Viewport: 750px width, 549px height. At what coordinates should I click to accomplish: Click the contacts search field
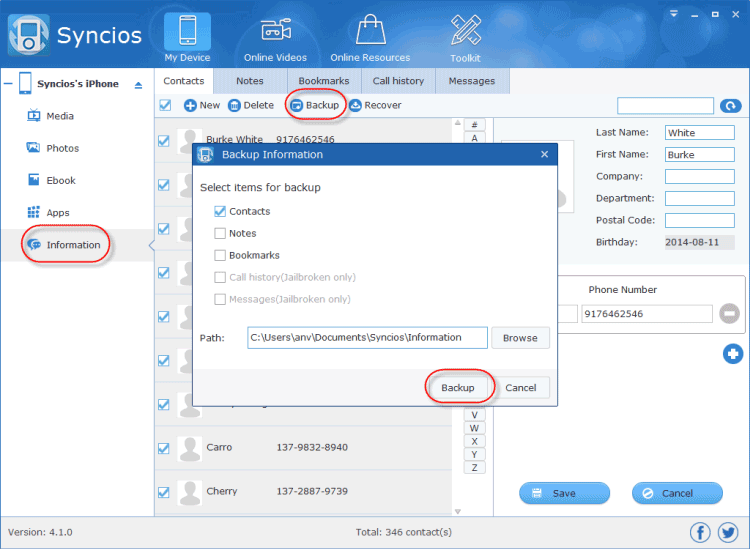(665, 106)
